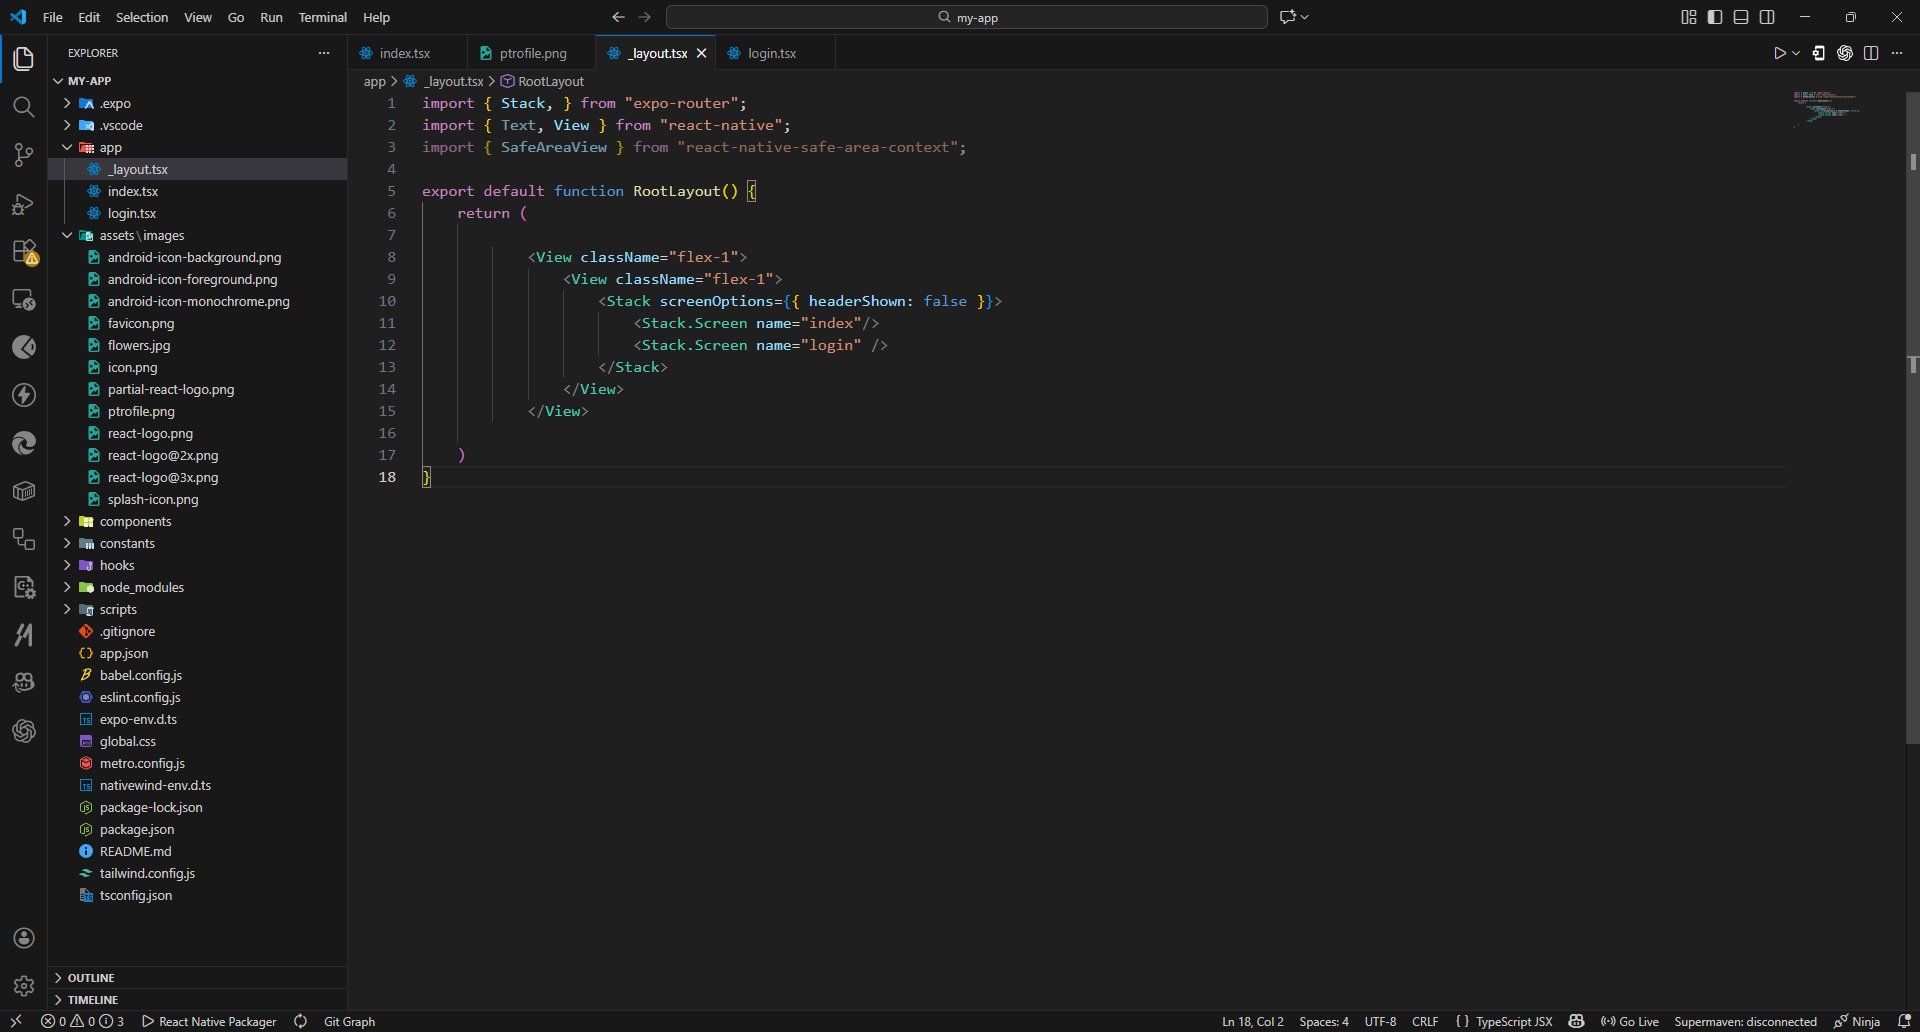Click Go Live in status bar
This screenshot has width=1920, height=1032.
1630,1021
